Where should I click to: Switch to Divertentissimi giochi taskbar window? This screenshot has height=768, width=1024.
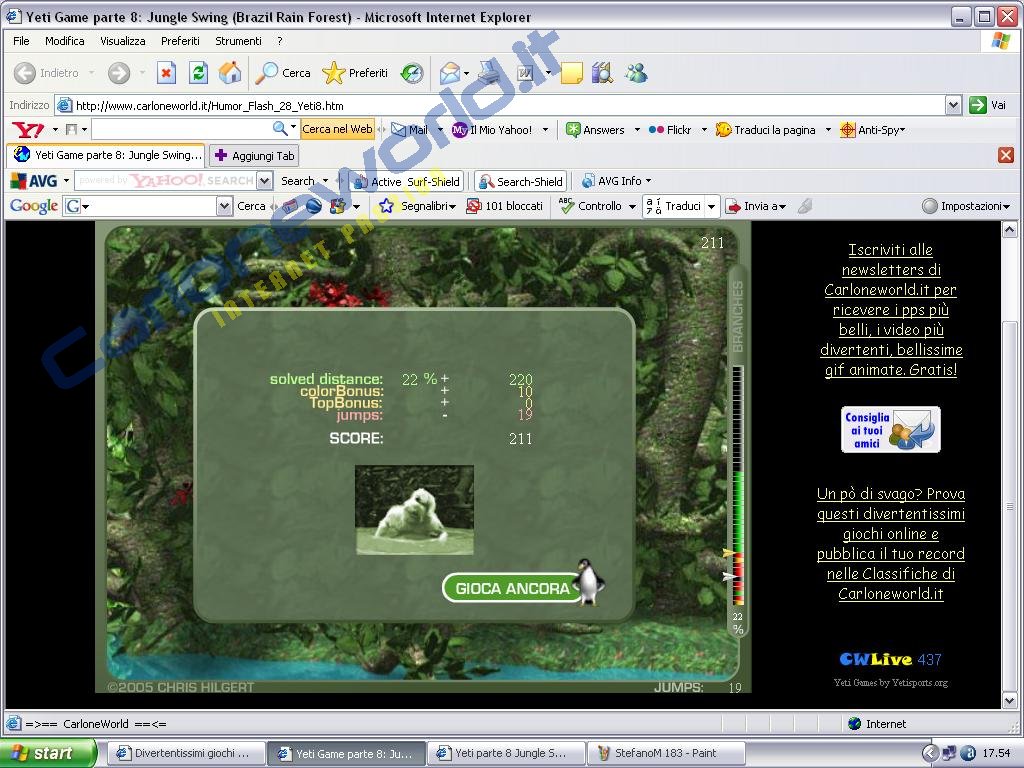tap(185, 753)
